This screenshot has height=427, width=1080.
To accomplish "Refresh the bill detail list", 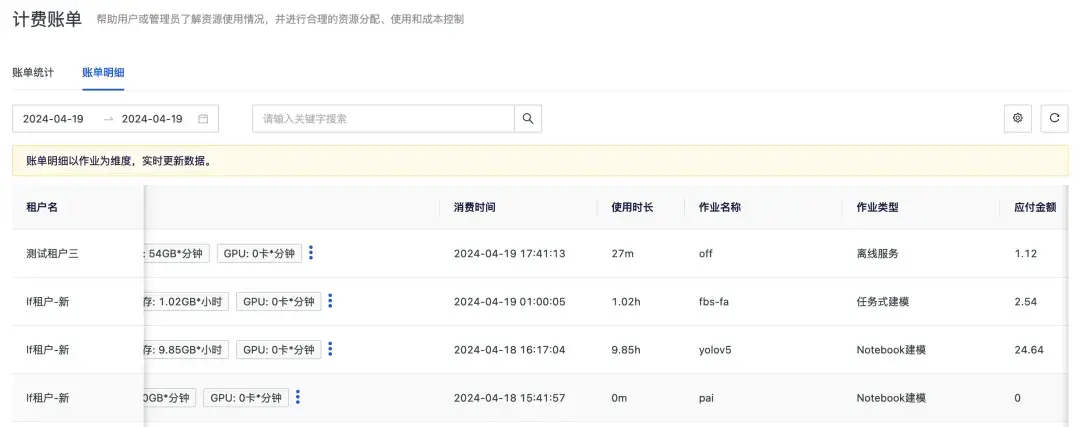I will pyautogui.click(x=1054, y=118).
